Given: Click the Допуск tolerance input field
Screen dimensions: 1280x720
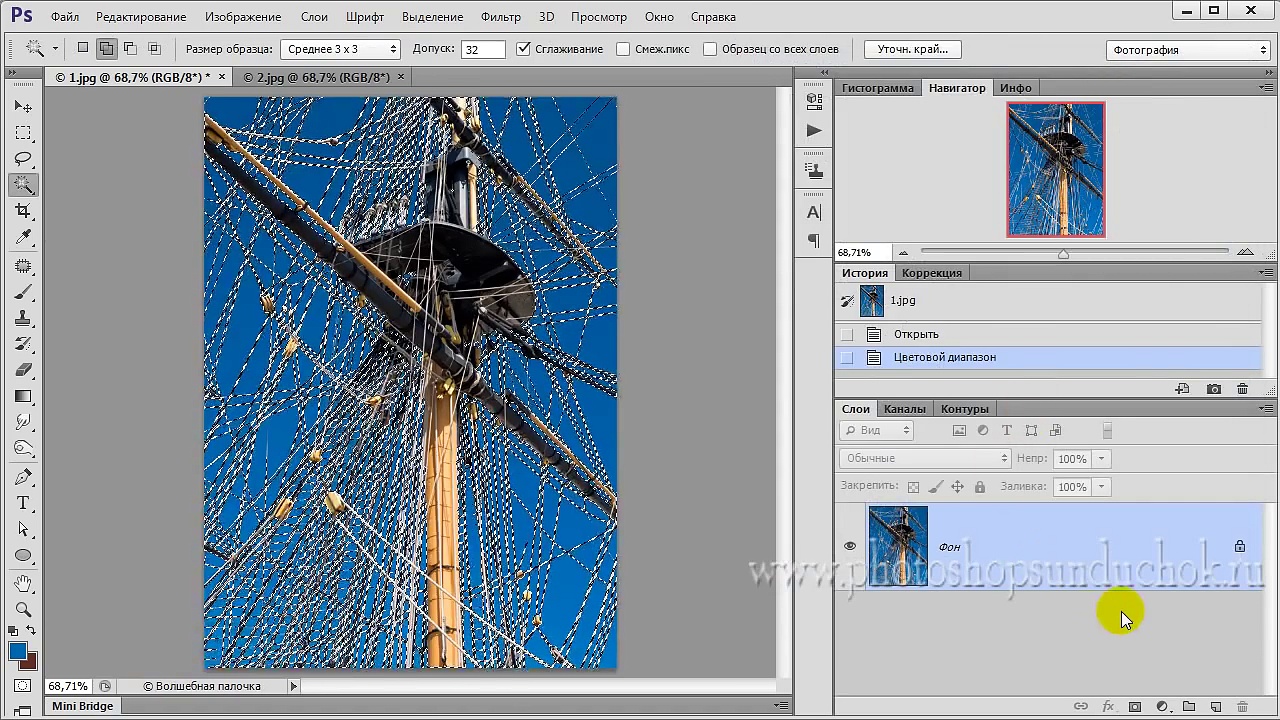Looking at the screenshot, I should [483, 49].
